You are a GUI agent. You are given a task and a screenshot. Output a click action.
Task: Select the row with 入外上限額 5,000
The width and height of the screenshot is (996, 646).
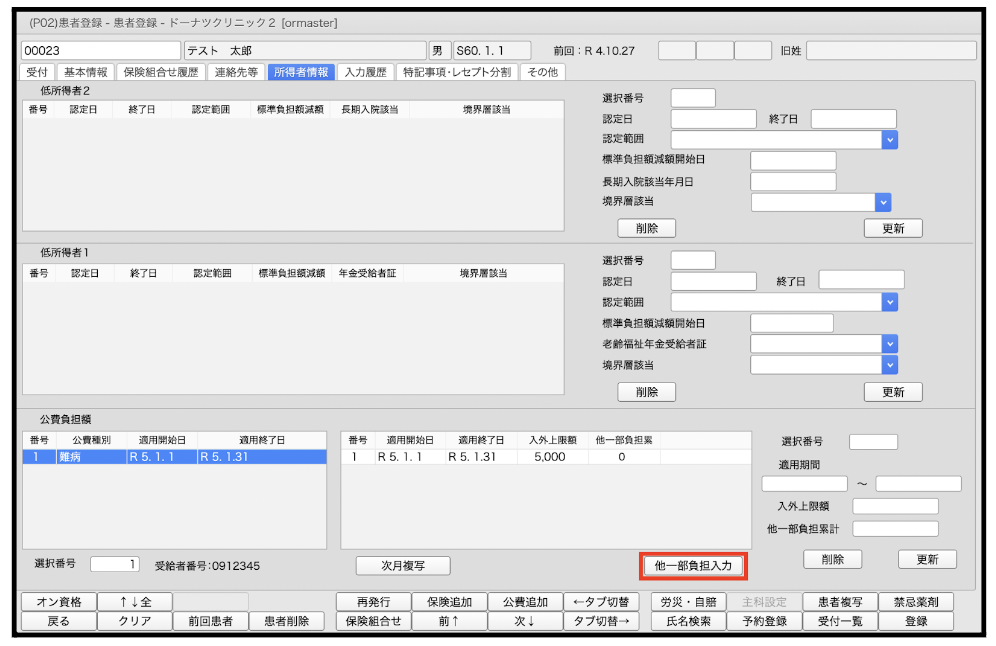tap(546, 457)
